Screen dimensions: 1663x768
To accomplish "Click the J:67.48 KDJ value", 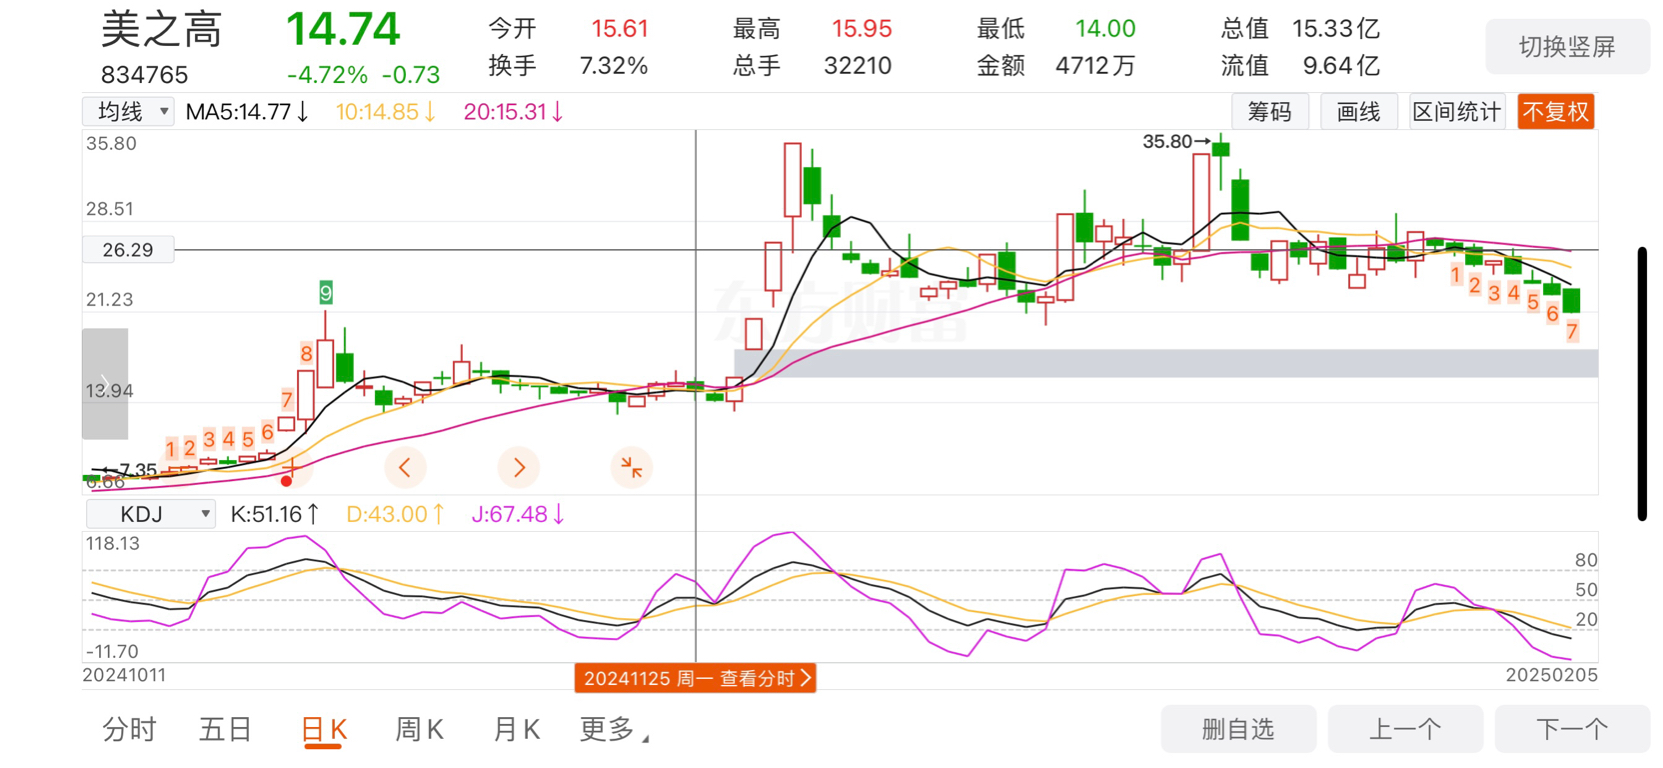I will [518, 514].
